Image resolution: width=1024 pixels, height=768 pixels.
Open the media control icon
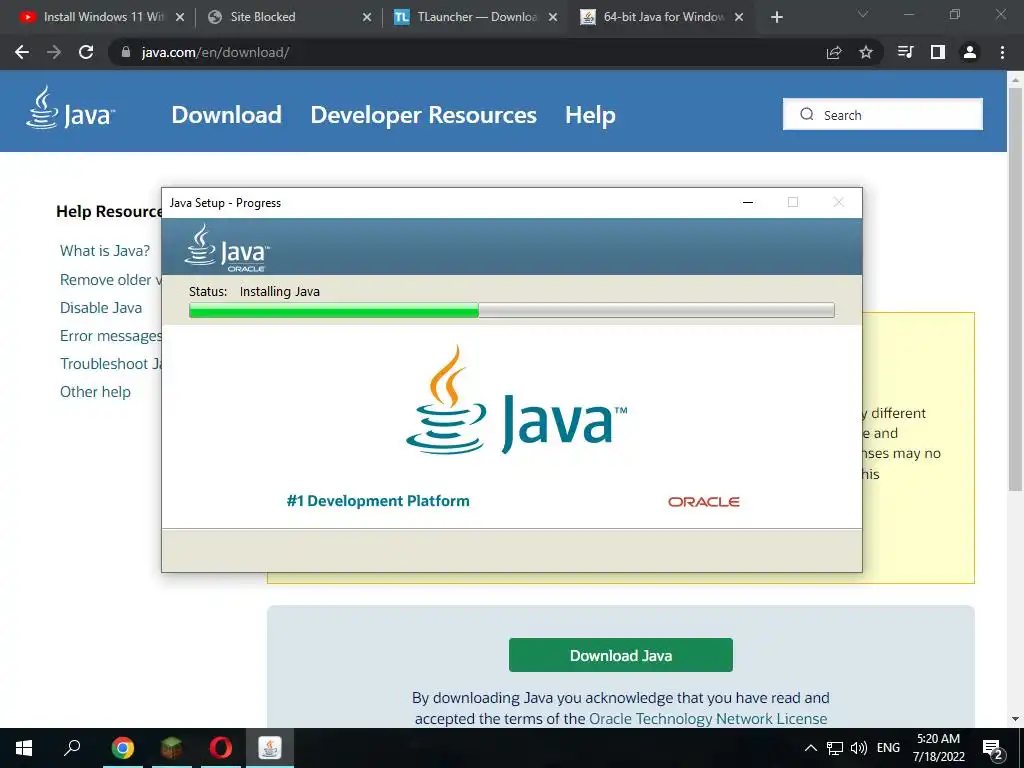pyautogui.click(x=906, y=52)
